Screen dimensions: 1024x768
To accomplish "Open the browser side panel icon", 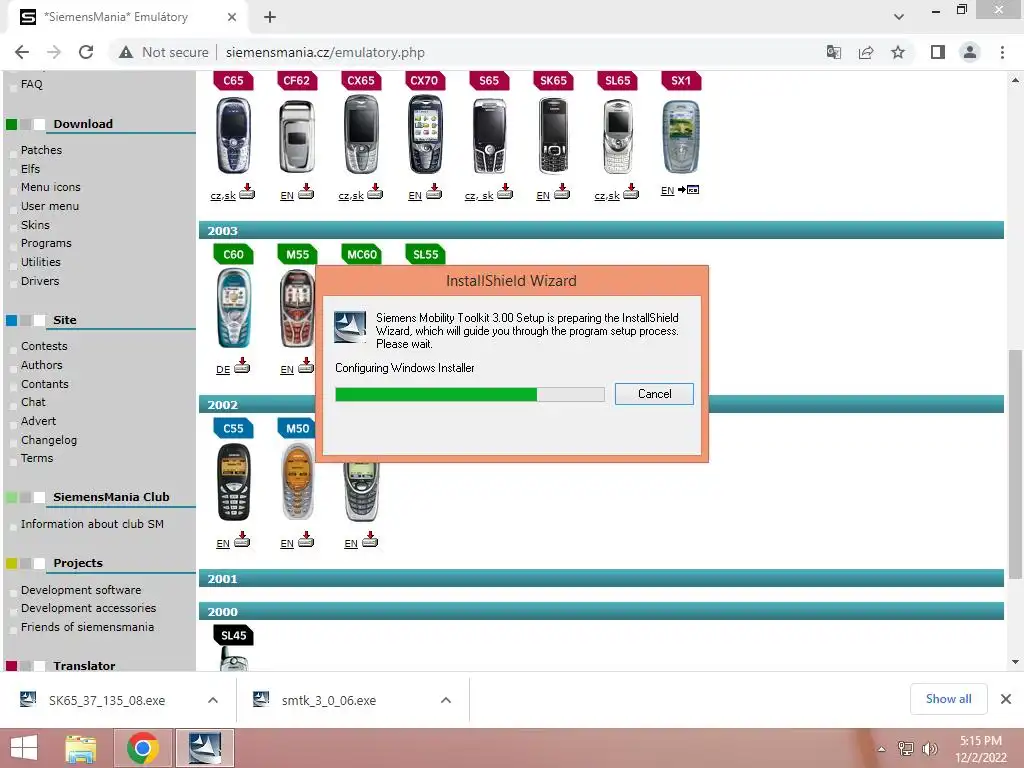I will 938,52.
